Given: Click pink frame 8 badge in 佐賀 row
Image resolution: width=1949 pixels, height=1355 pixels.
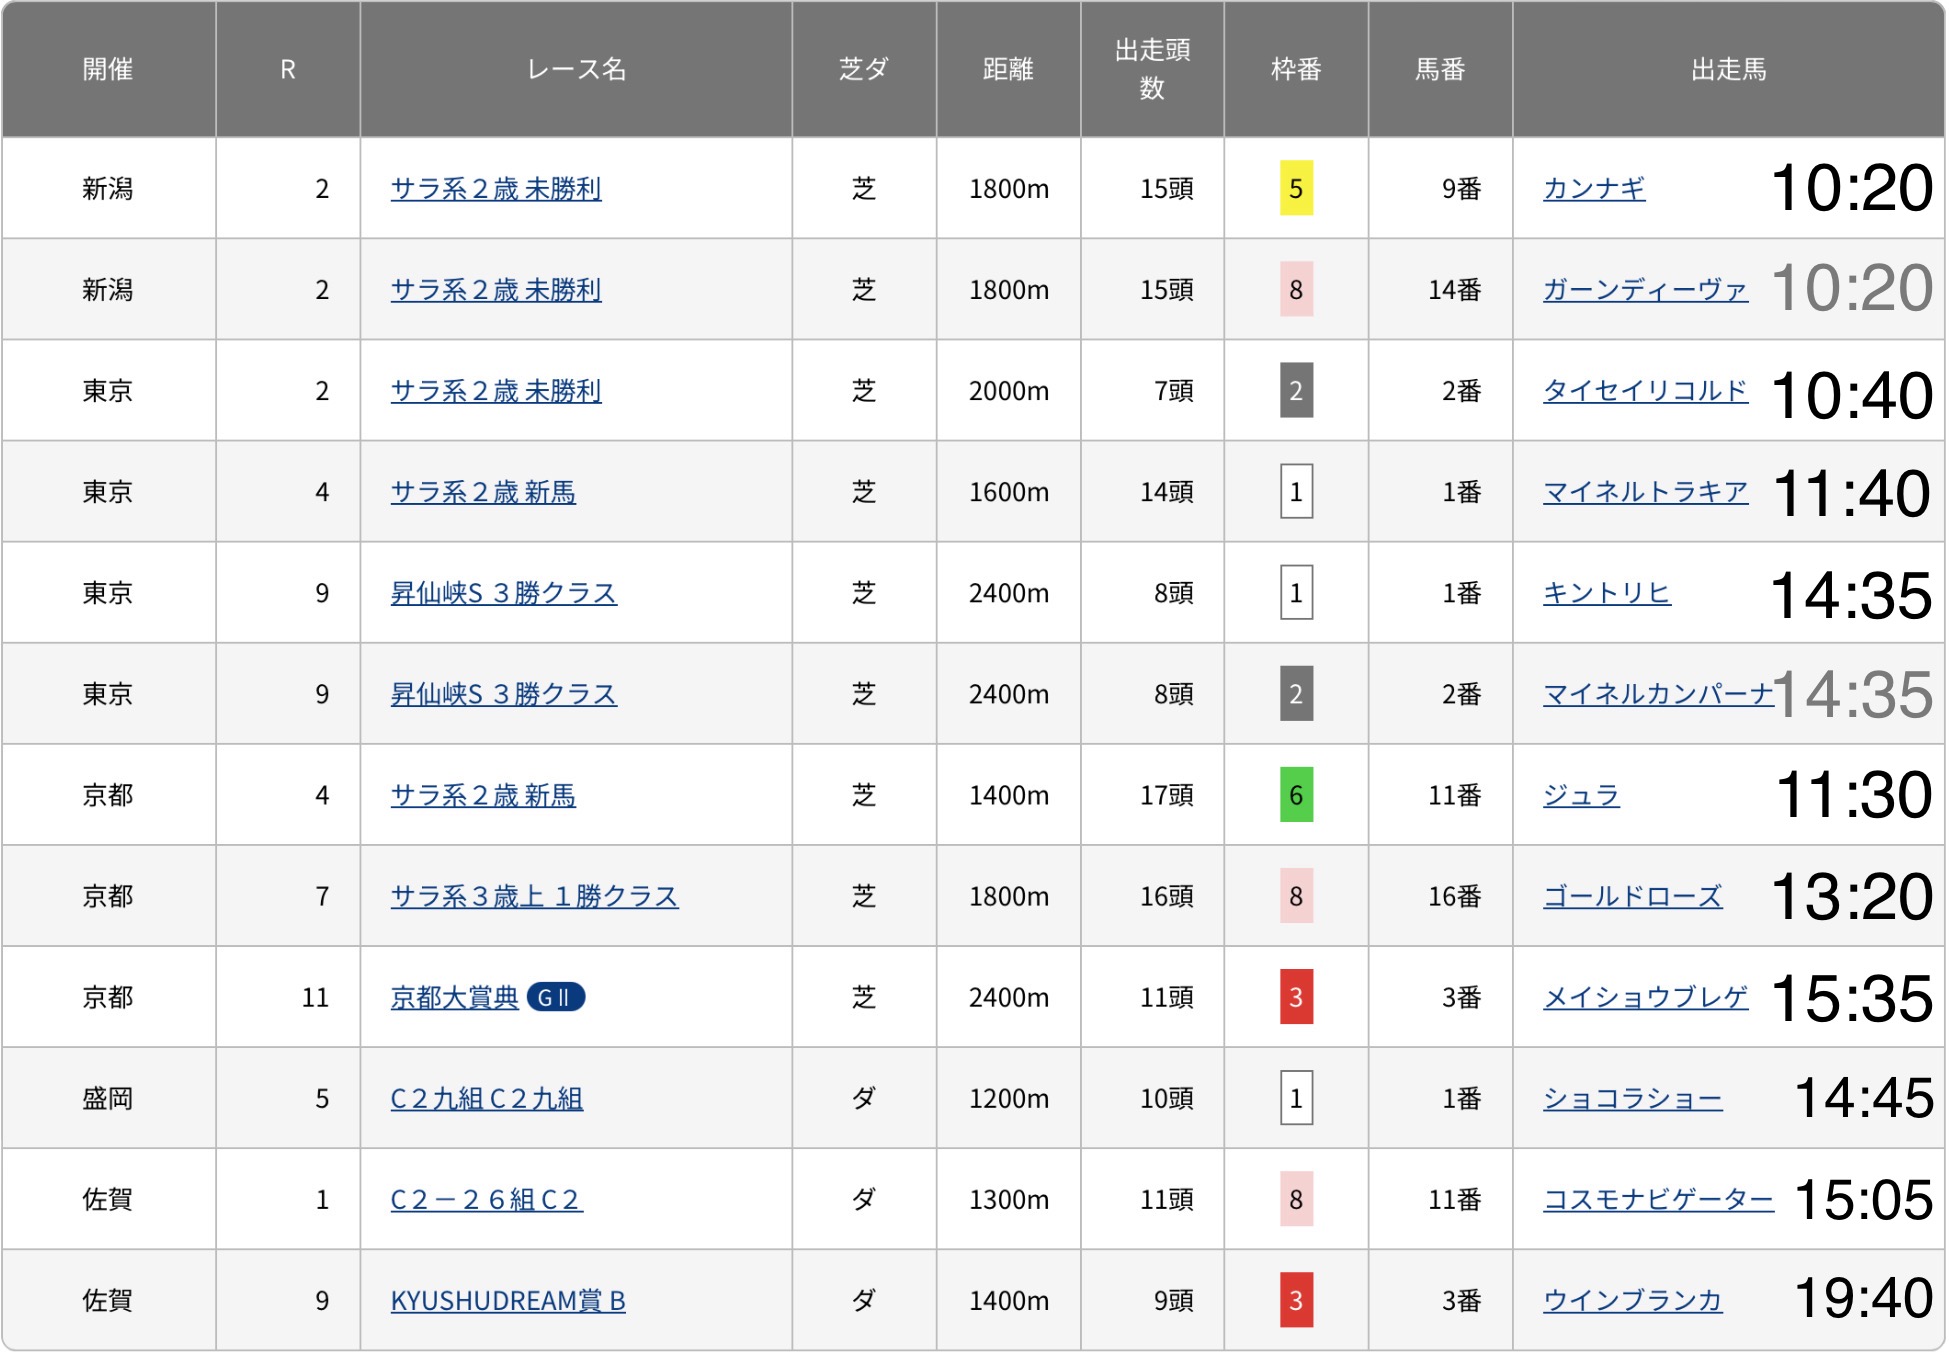Looking at the screenshot, I should coord(1296,1199).
